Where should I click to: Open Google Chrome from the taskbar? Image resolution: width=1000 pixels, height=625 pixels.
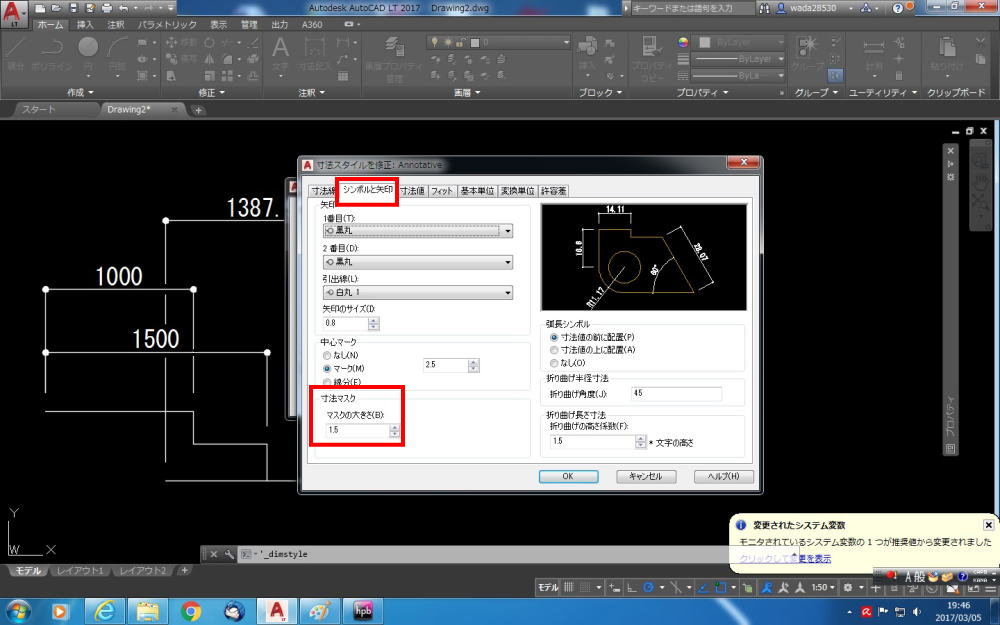[x=191, y=612]
